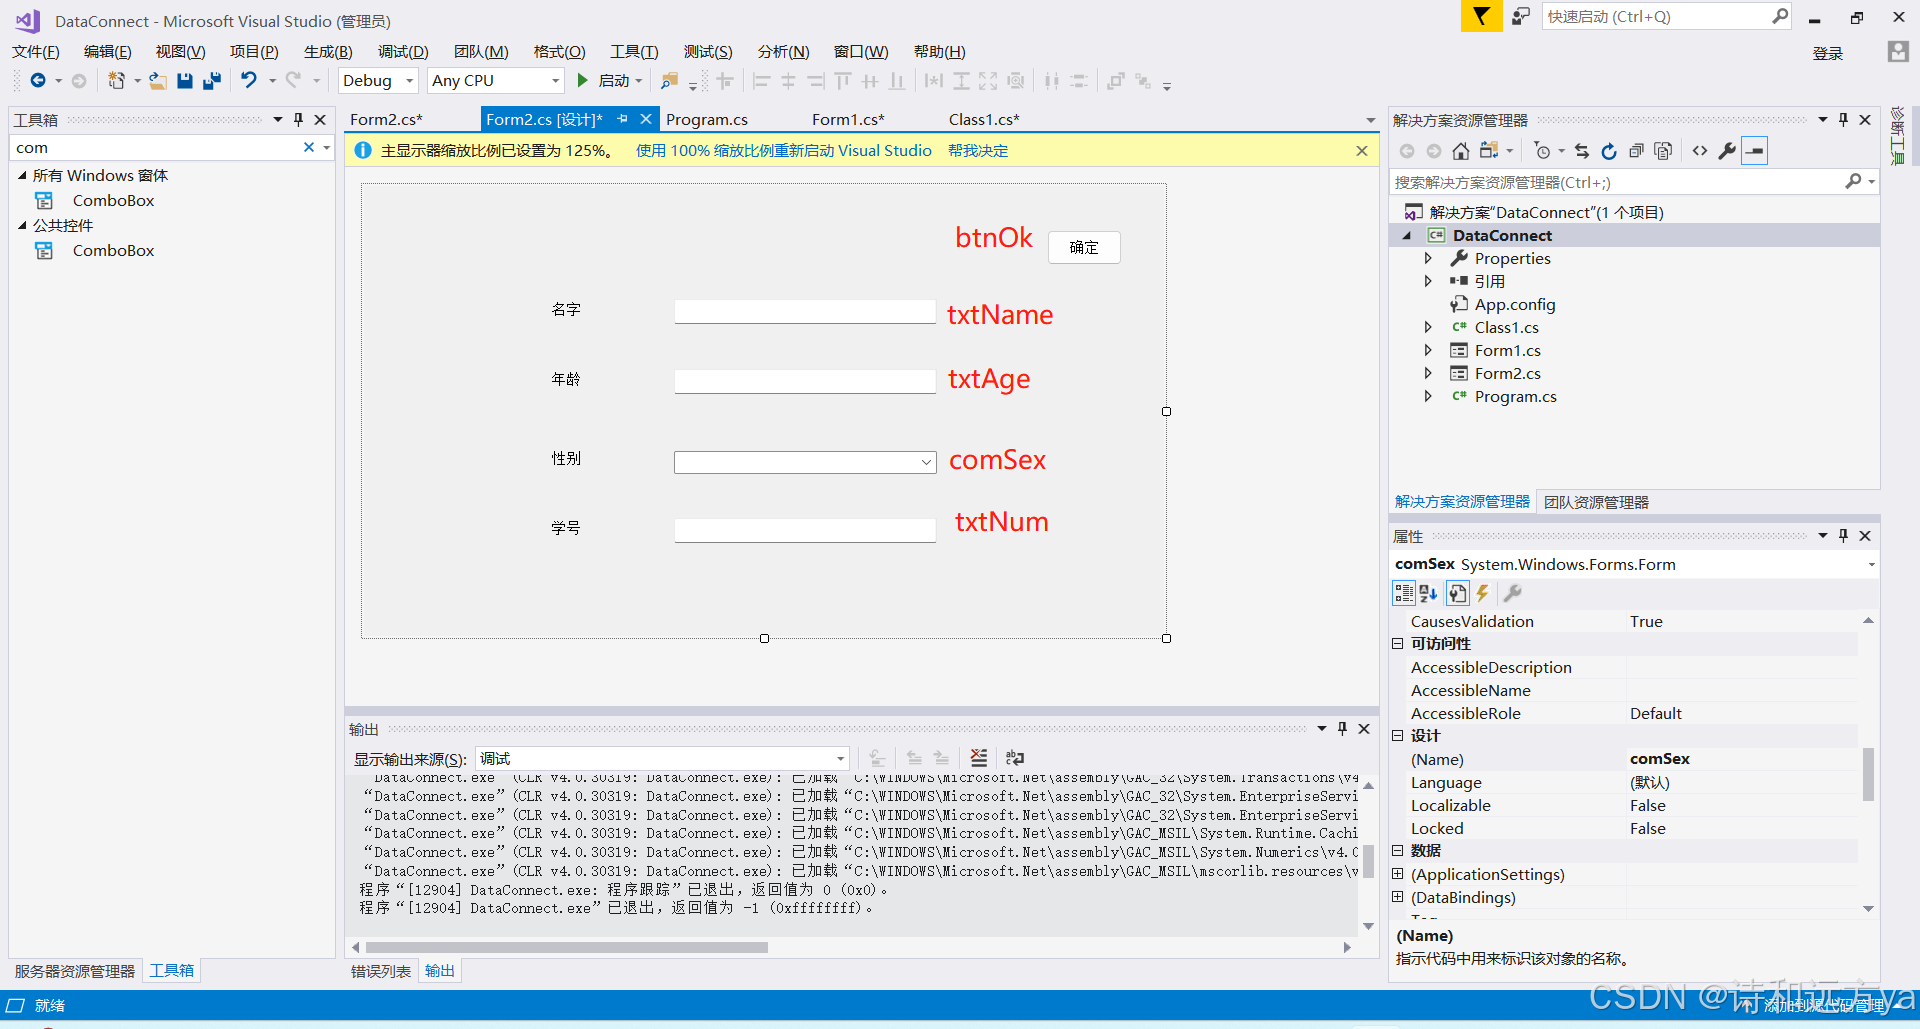This screenshot has width=1920, height=1029.
Task: Save the current file with Save icon
Action: coord(185,81)
